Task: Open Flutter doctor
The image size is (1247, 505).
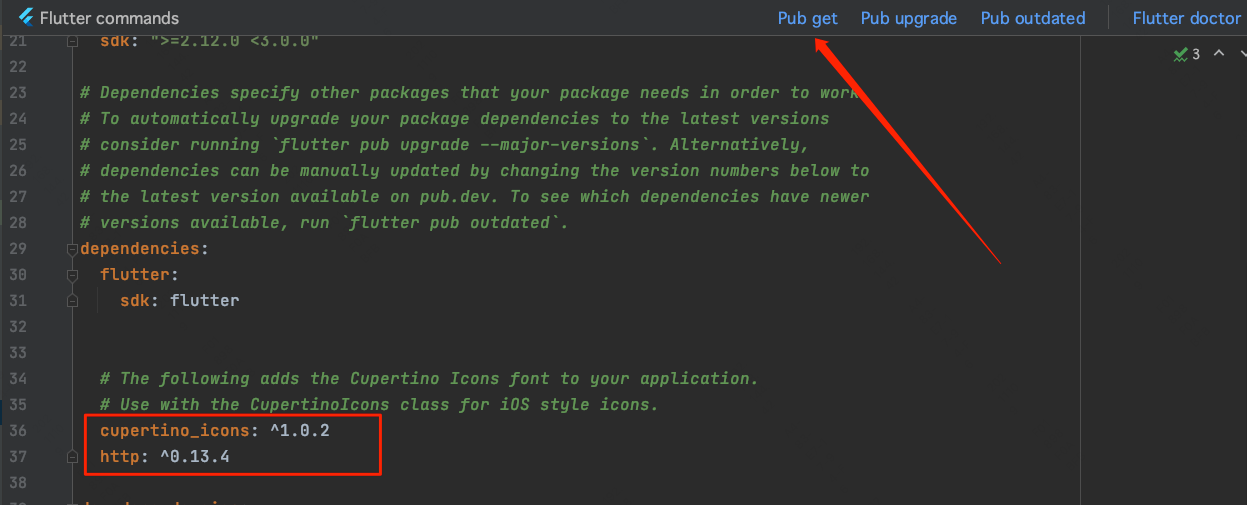Action: [1186, 18]
